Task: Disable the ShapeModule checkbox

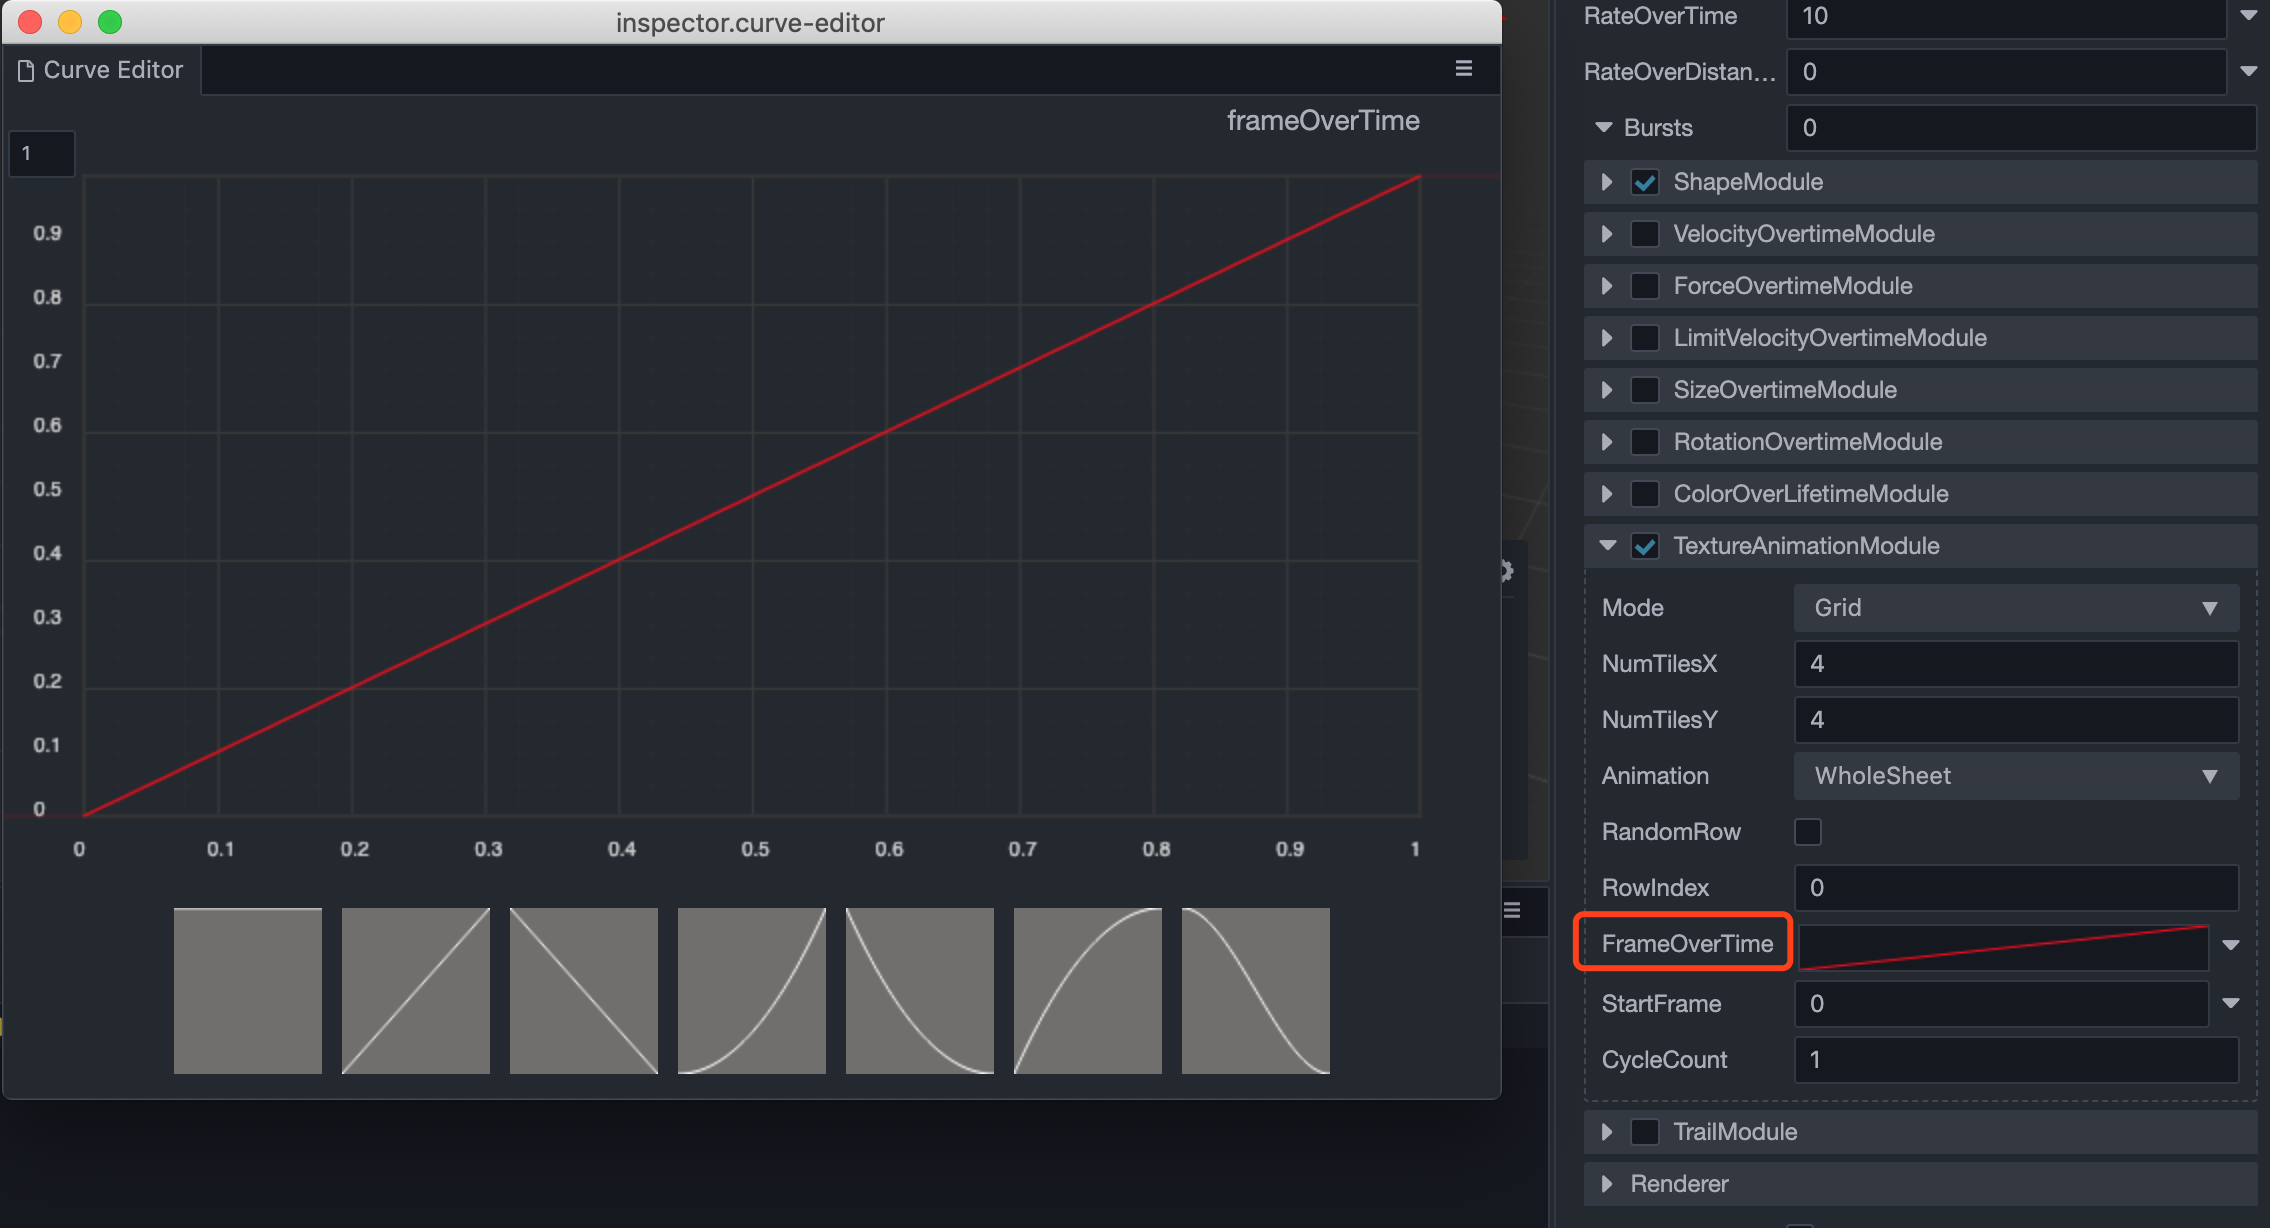Action: [x=1644, y=182]
